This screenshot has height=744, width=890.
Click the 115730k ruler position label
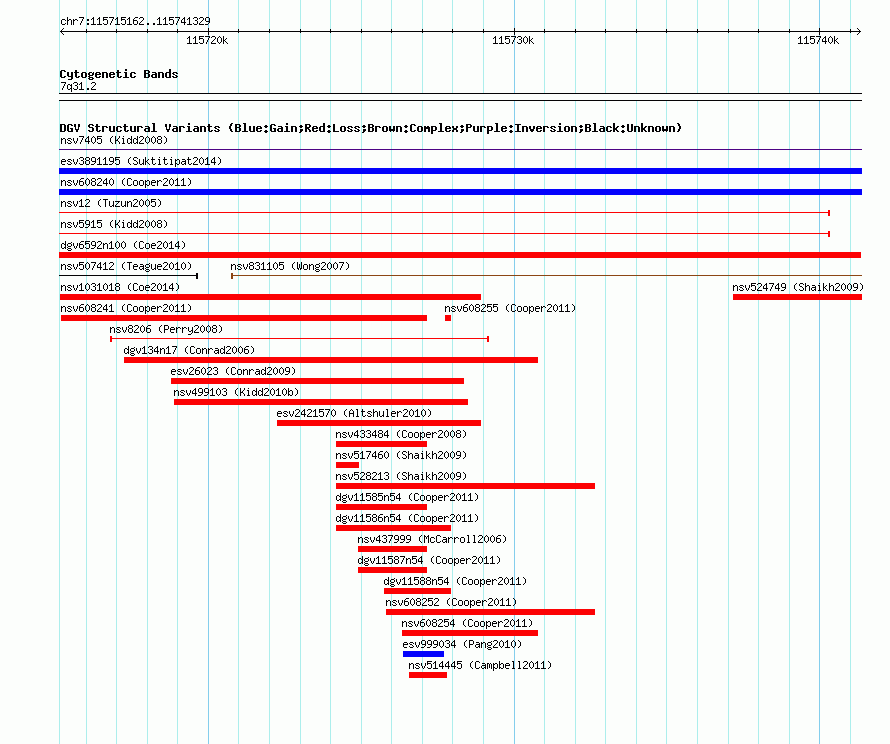513,40
